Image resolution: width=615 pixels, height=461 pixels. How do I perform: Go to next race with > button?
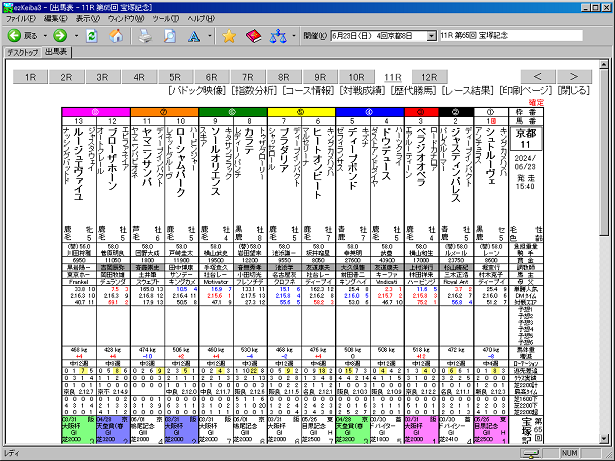click(574, 77)
